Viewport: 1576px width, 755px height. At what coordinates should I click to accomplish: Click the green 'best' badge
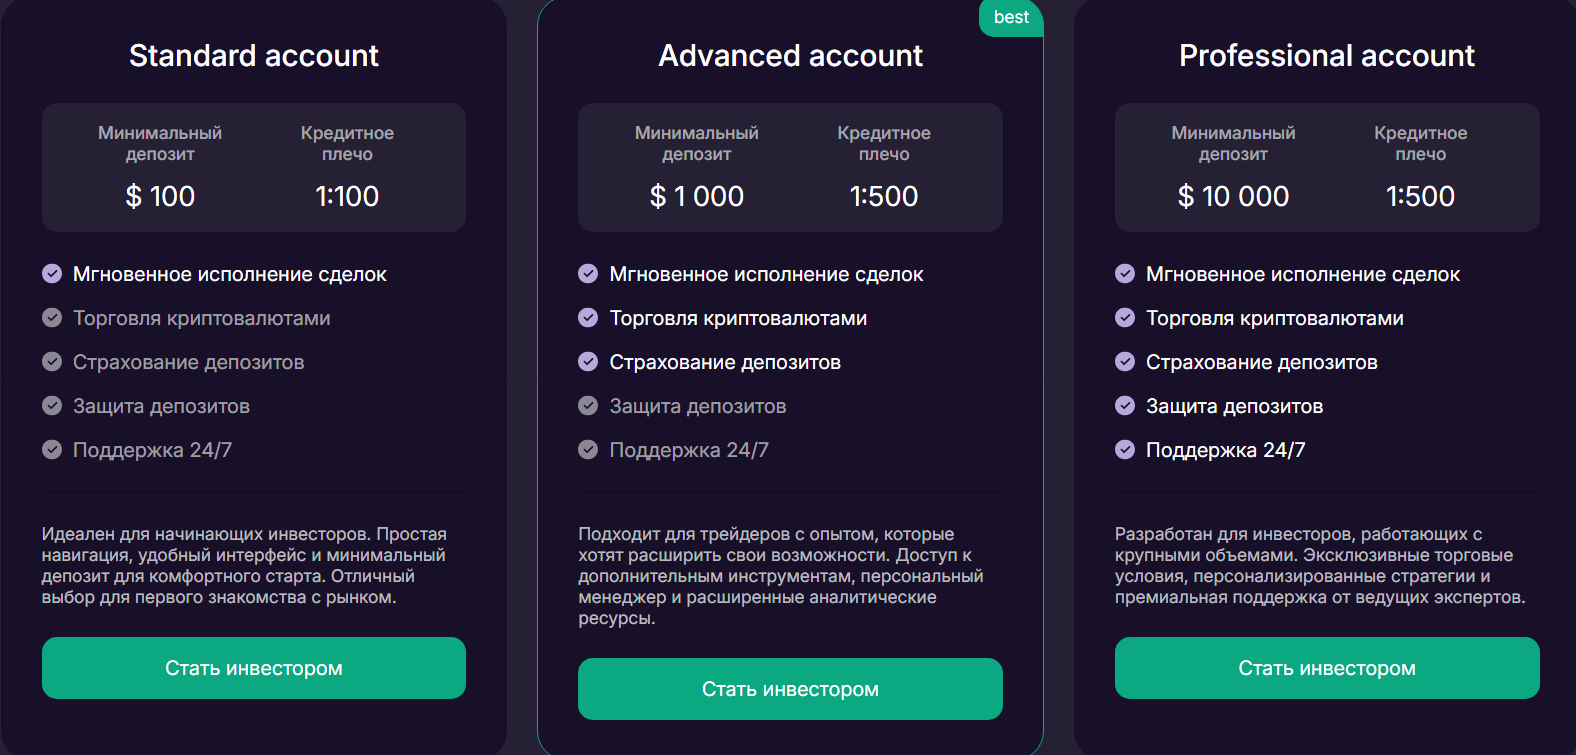1011,18
